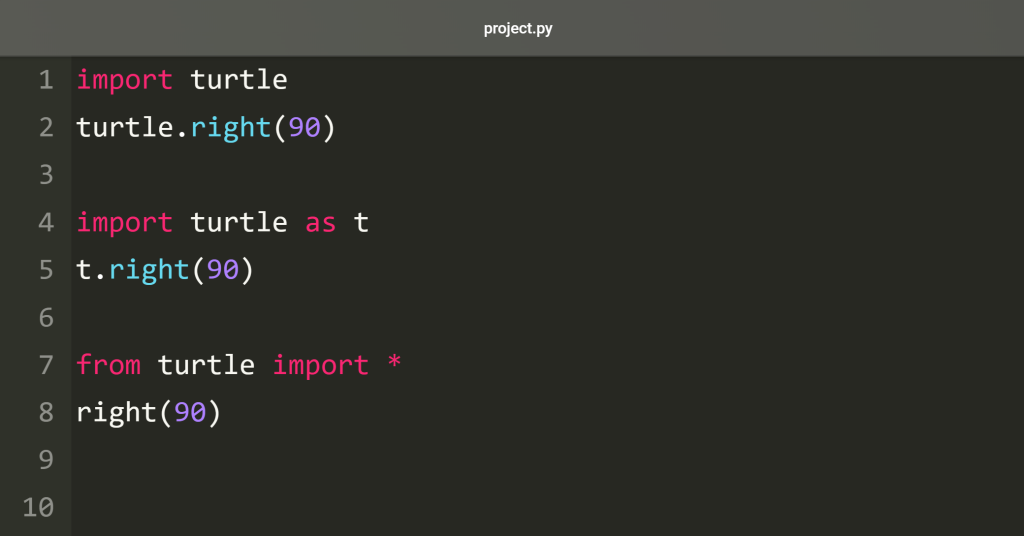Click line number 1 in the gutter
Image resolution: width=1024 pixels, height=536 pixels.
46,80
